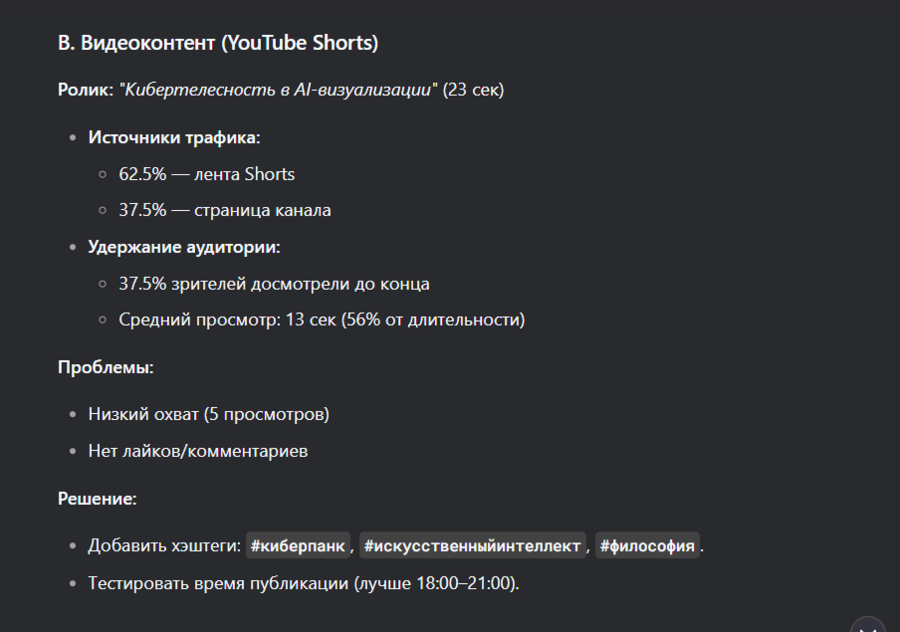
Task: Click the 'Решение:' subheading
Action: [x=97, y=497]
